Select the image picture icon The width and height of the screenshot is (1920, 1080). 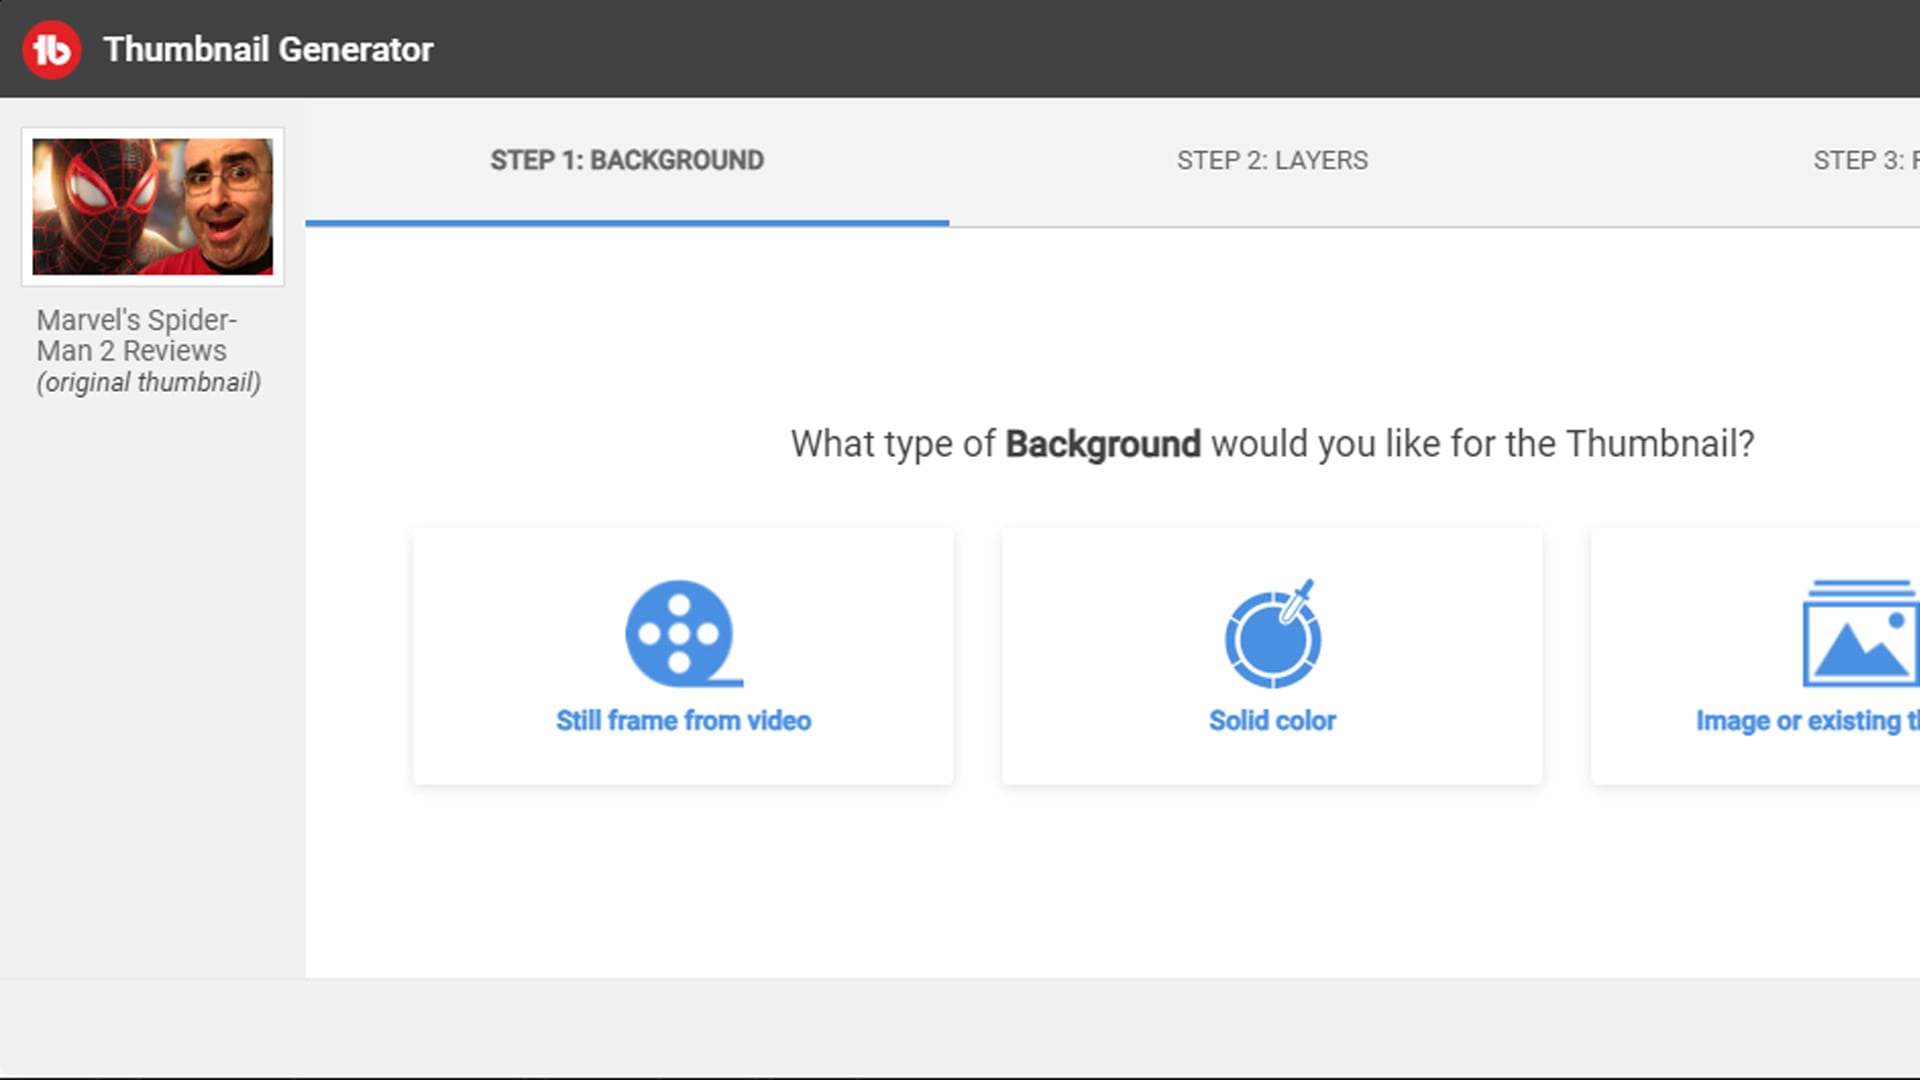(1861, 634)
